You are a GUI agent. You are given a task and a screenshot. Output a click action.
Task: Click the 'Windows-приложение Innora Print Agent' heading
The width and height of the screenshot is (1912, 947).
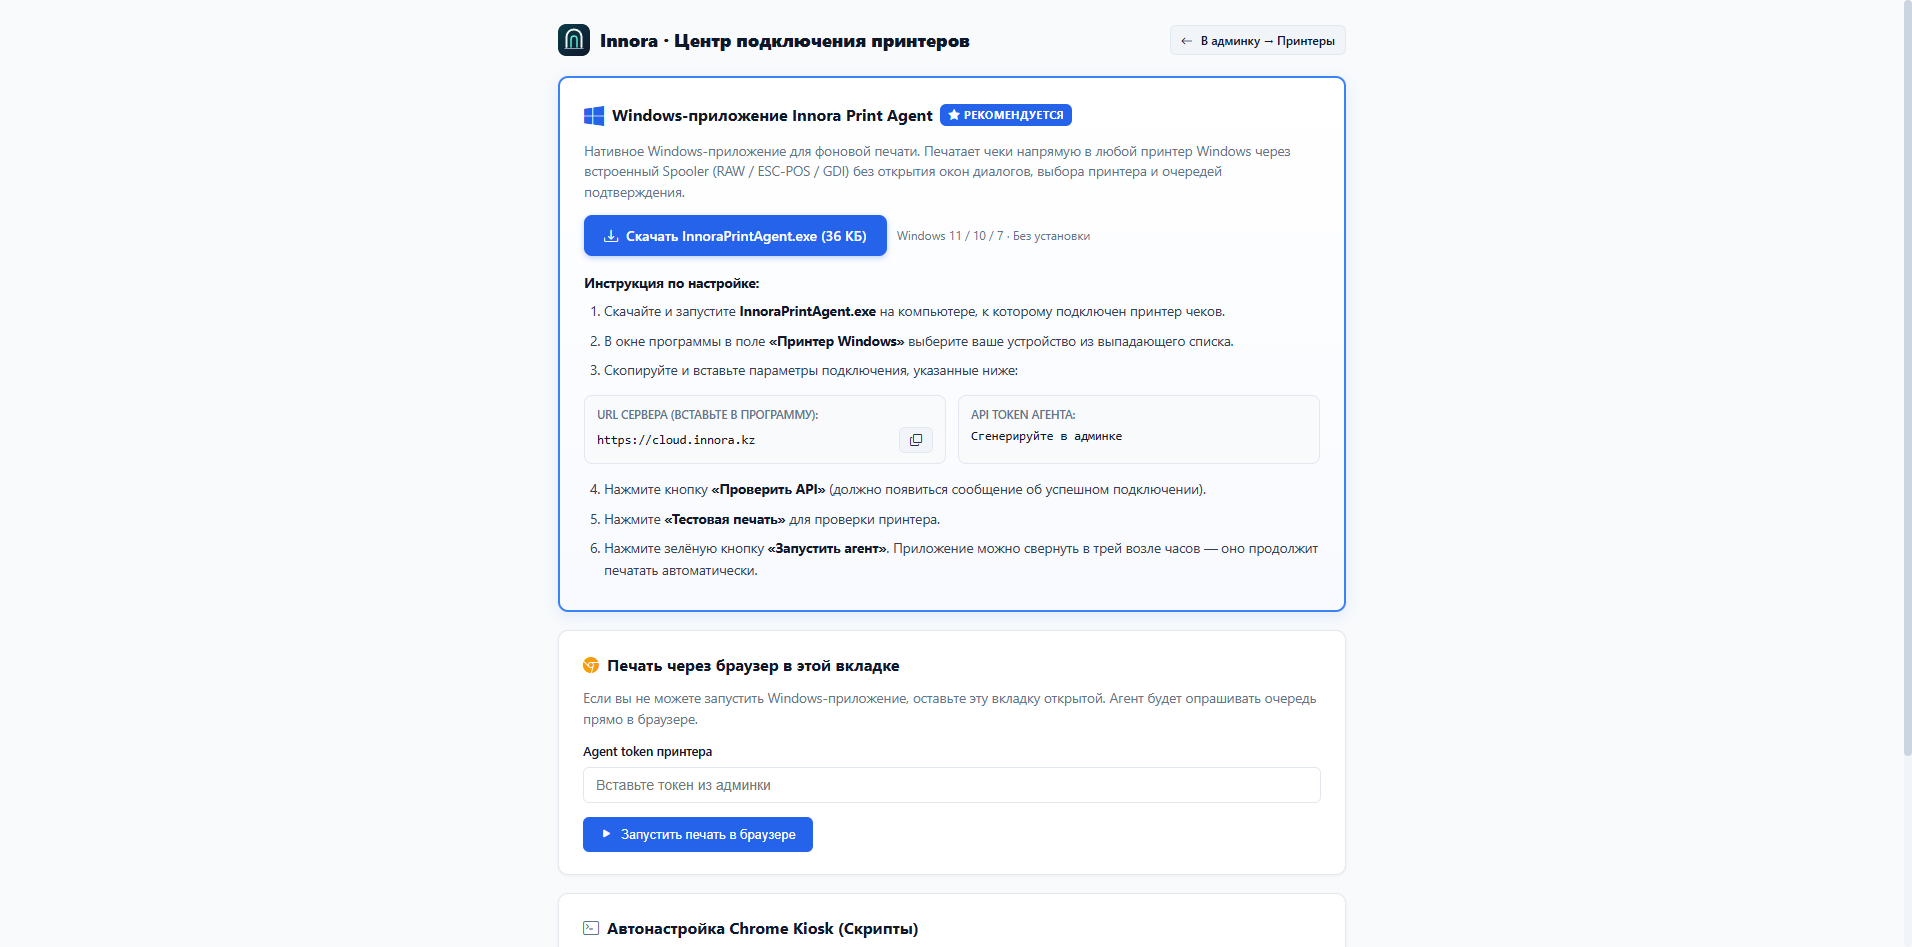tap(772, 116)
